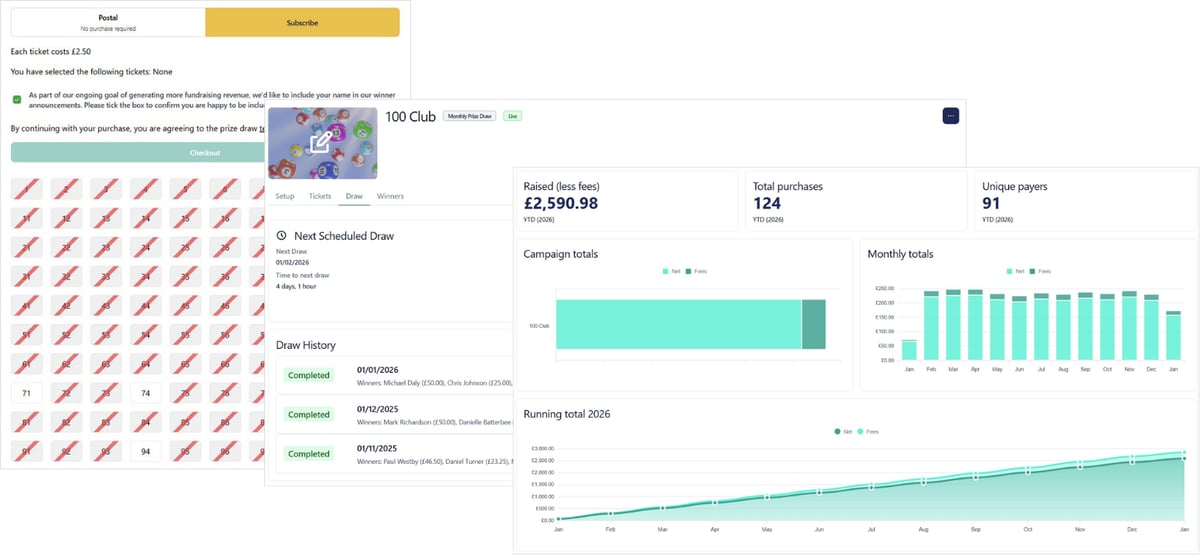
Task: Switch to the Winners tab
Action: (390, 196)
